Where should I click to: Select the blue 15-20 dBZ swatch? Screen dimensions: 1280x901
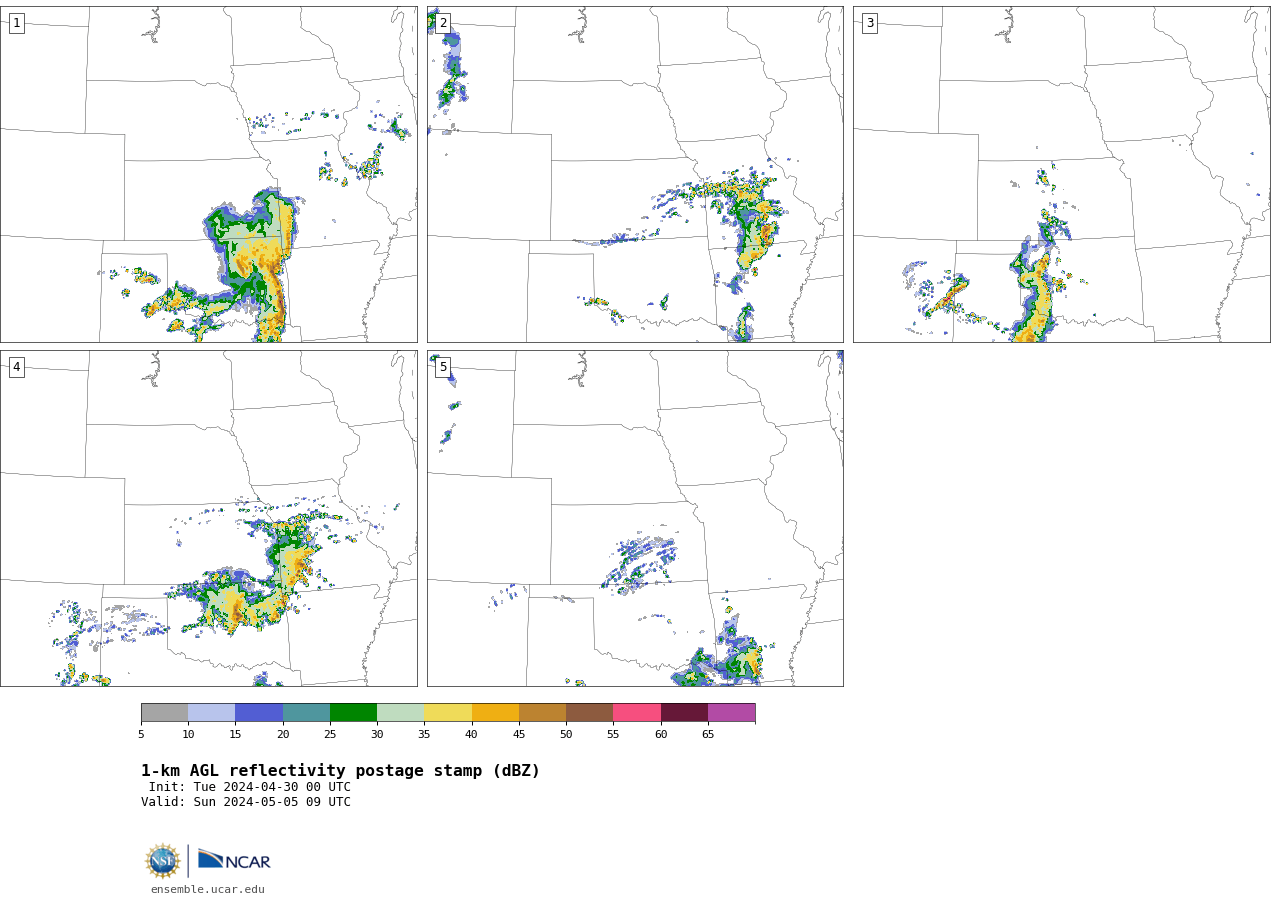pyautogui.click(x=259, y=713)
